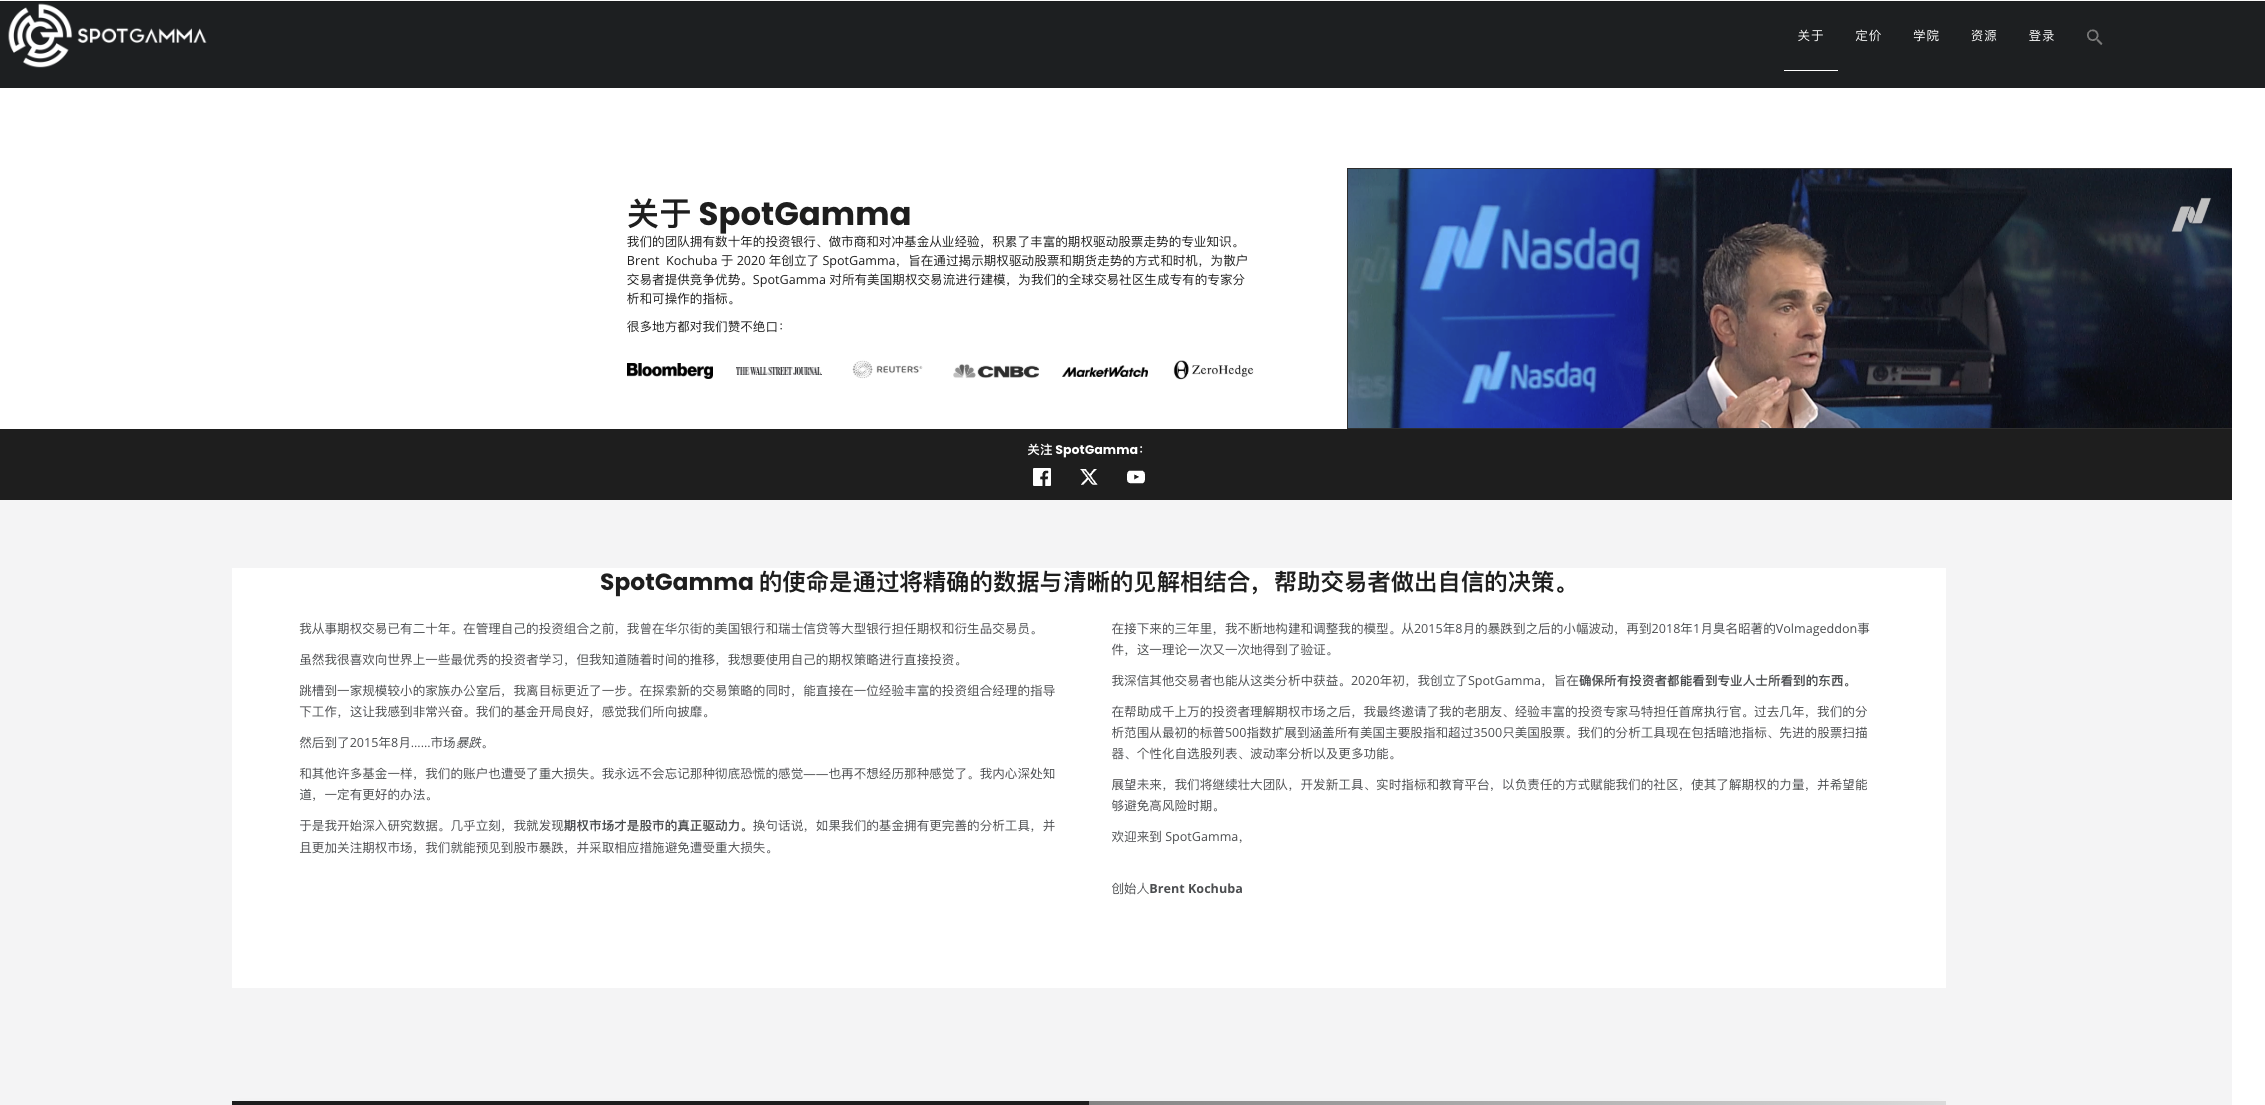Open the 学院 menu item
Image resolution: width=2265 pixels, height=1105 pixels.
[1926, 36]
